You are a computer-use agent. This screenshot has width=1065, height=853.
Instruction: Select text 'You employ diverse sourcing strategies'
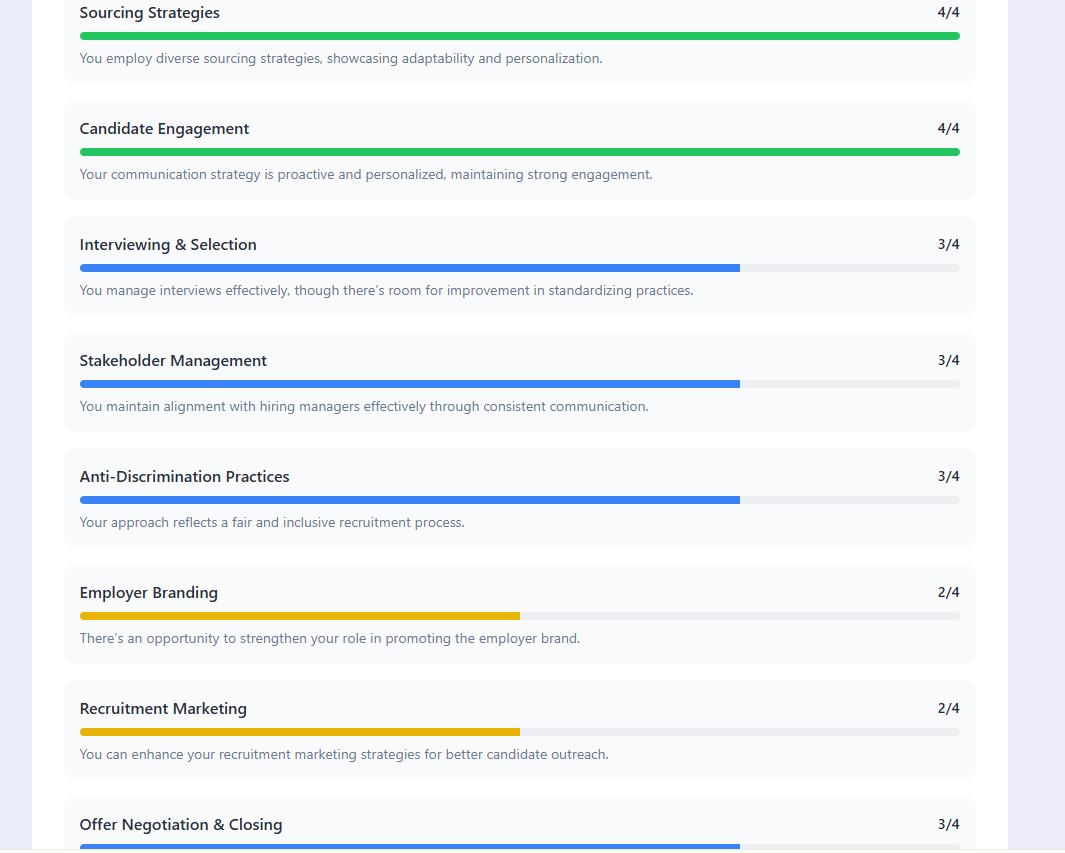[200, 58]
